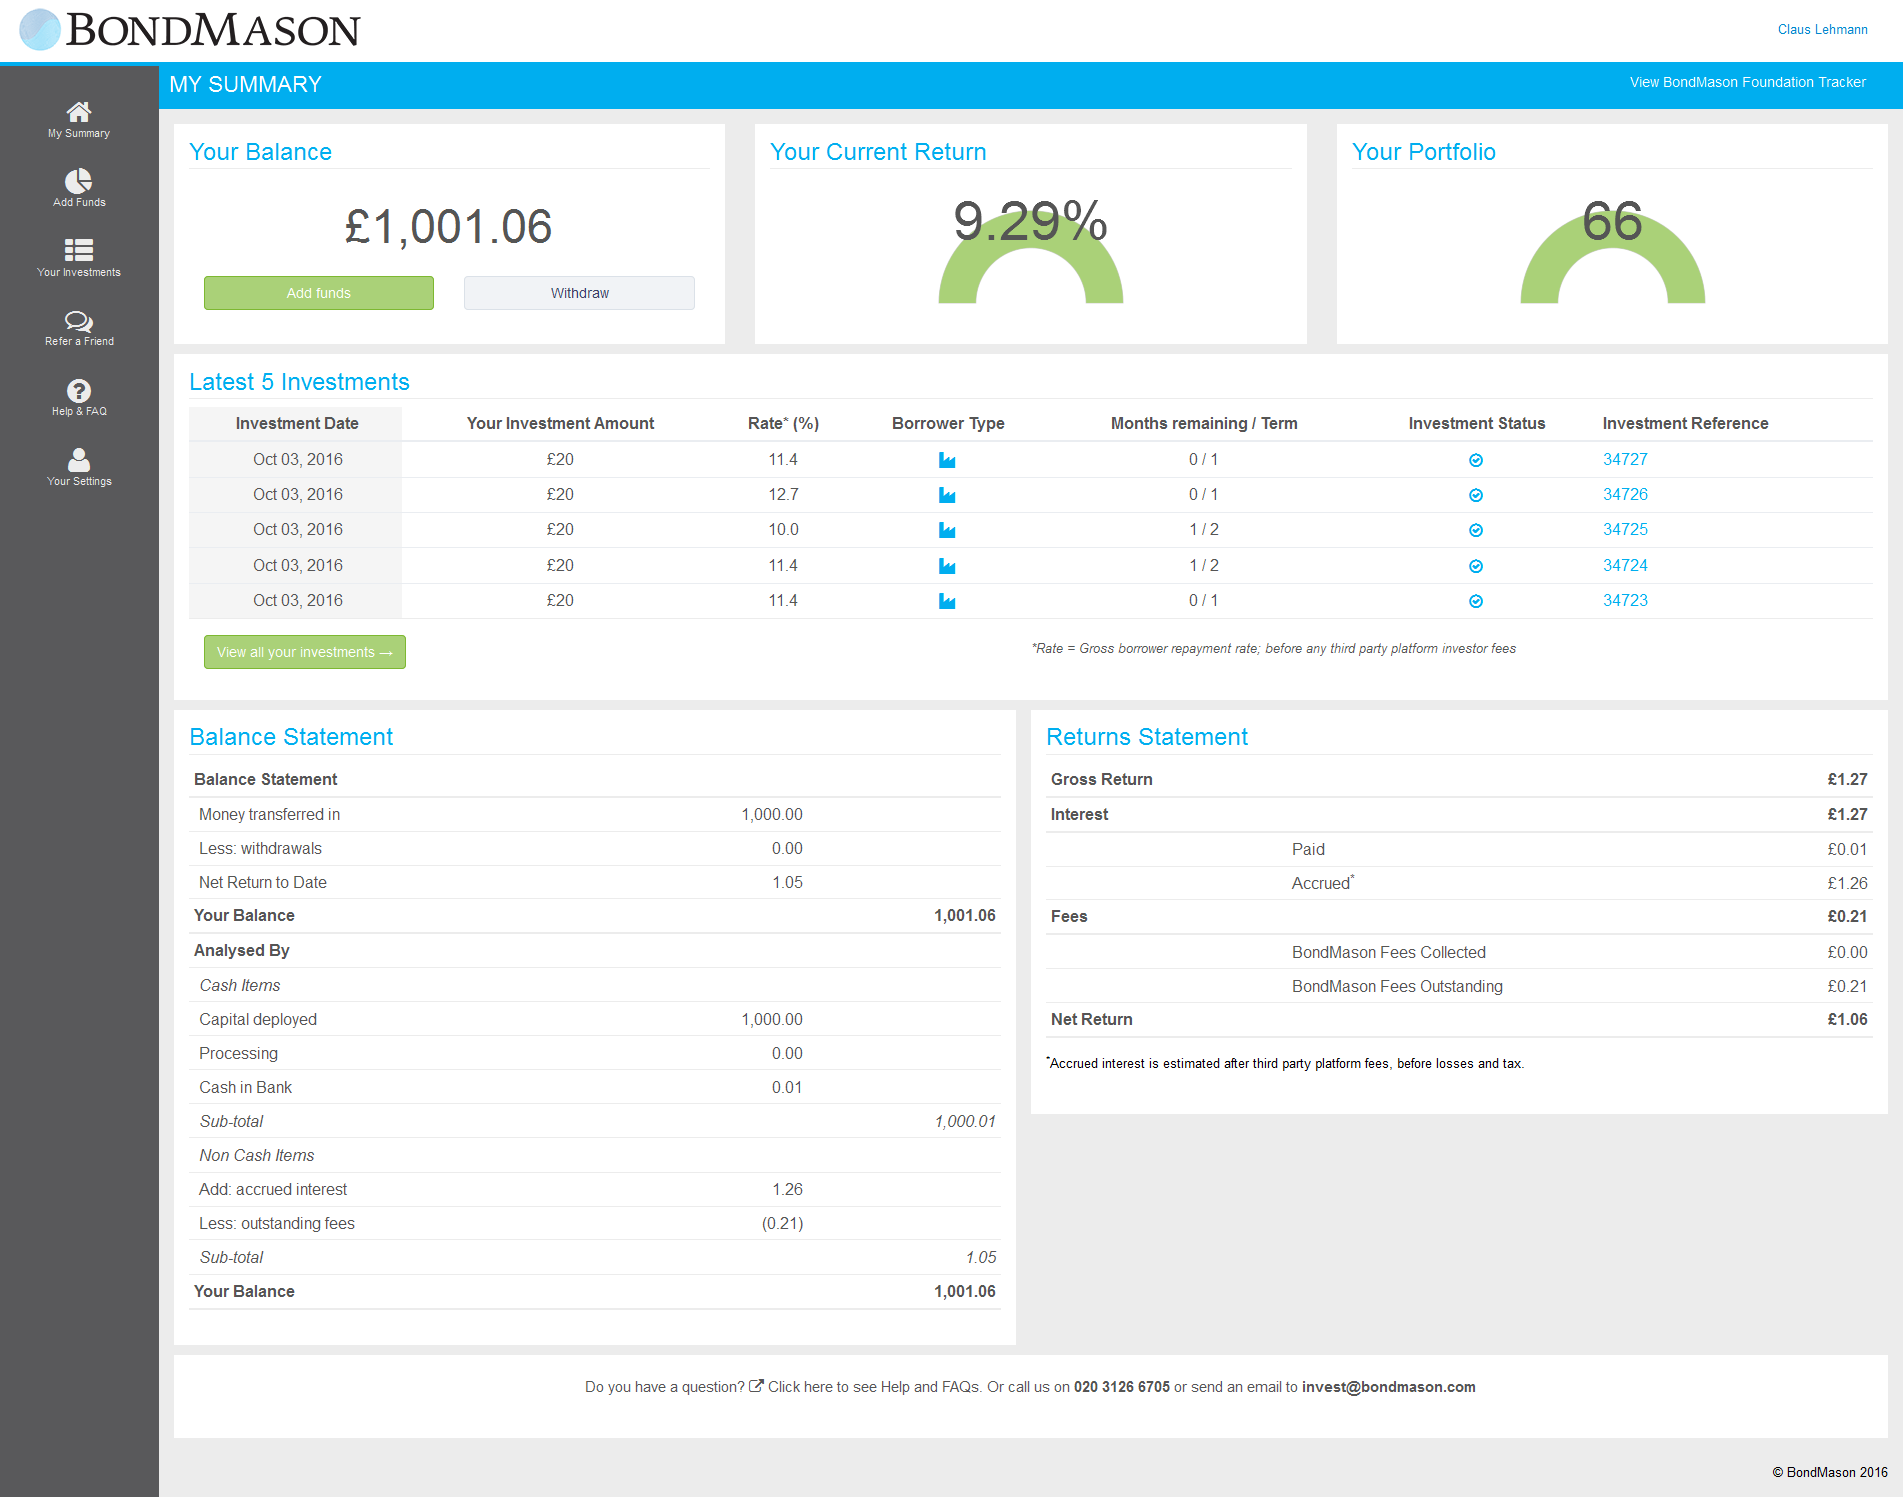Click the Less: outstanding fees row
This screenshot has width=1903, height=1497.
[595, 1223]
